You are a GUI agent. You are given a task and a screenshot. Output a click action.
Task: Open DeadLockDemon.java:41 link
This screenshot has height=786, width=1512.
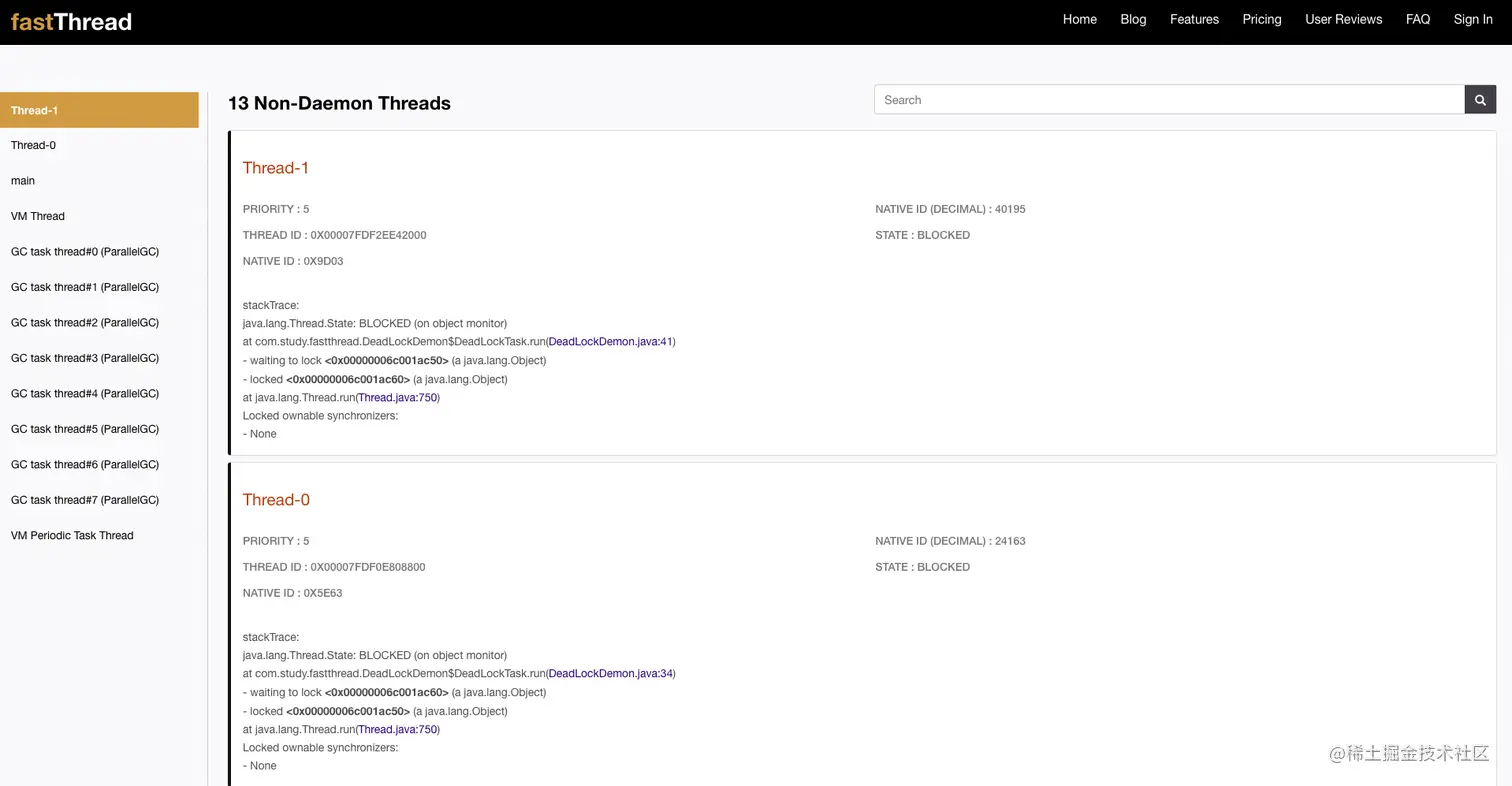[x=610, y=342]
